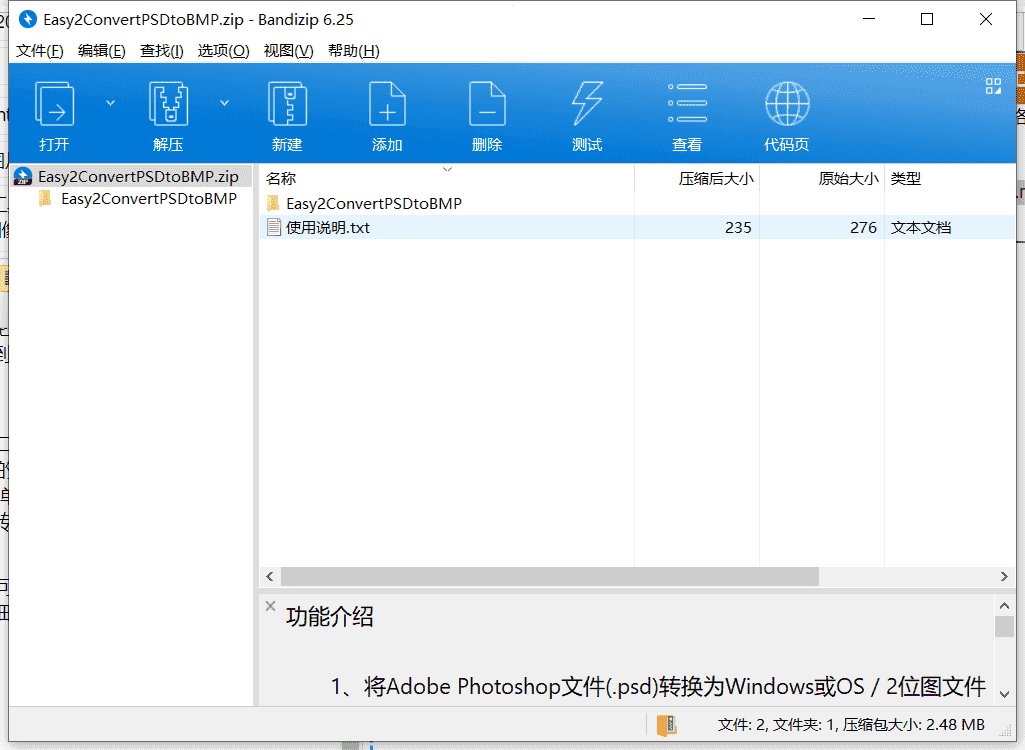This screenshot has width=1025, height=750.
Task: Sort by 类型 column header
Action: pos(906,179)
